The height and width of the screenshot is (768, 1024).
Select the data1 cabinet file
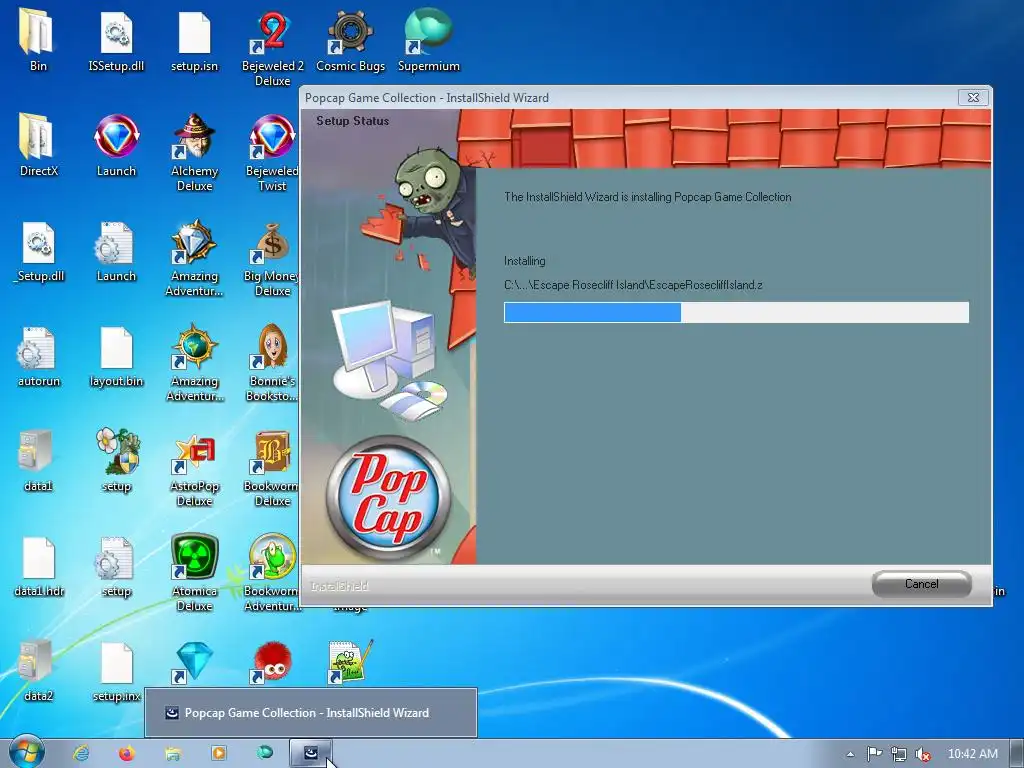pos(38,461)
